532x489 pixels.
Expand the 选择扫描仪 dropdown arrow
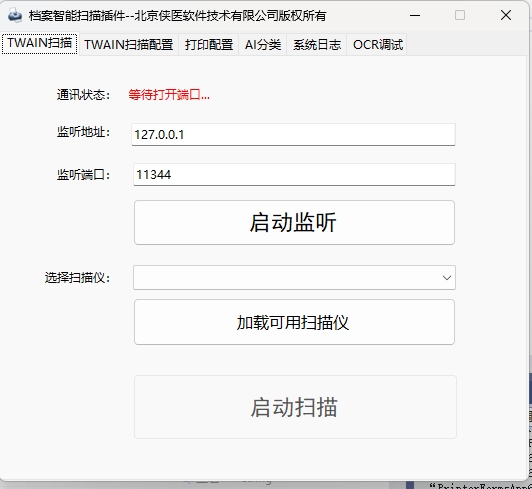coord(447,278)
